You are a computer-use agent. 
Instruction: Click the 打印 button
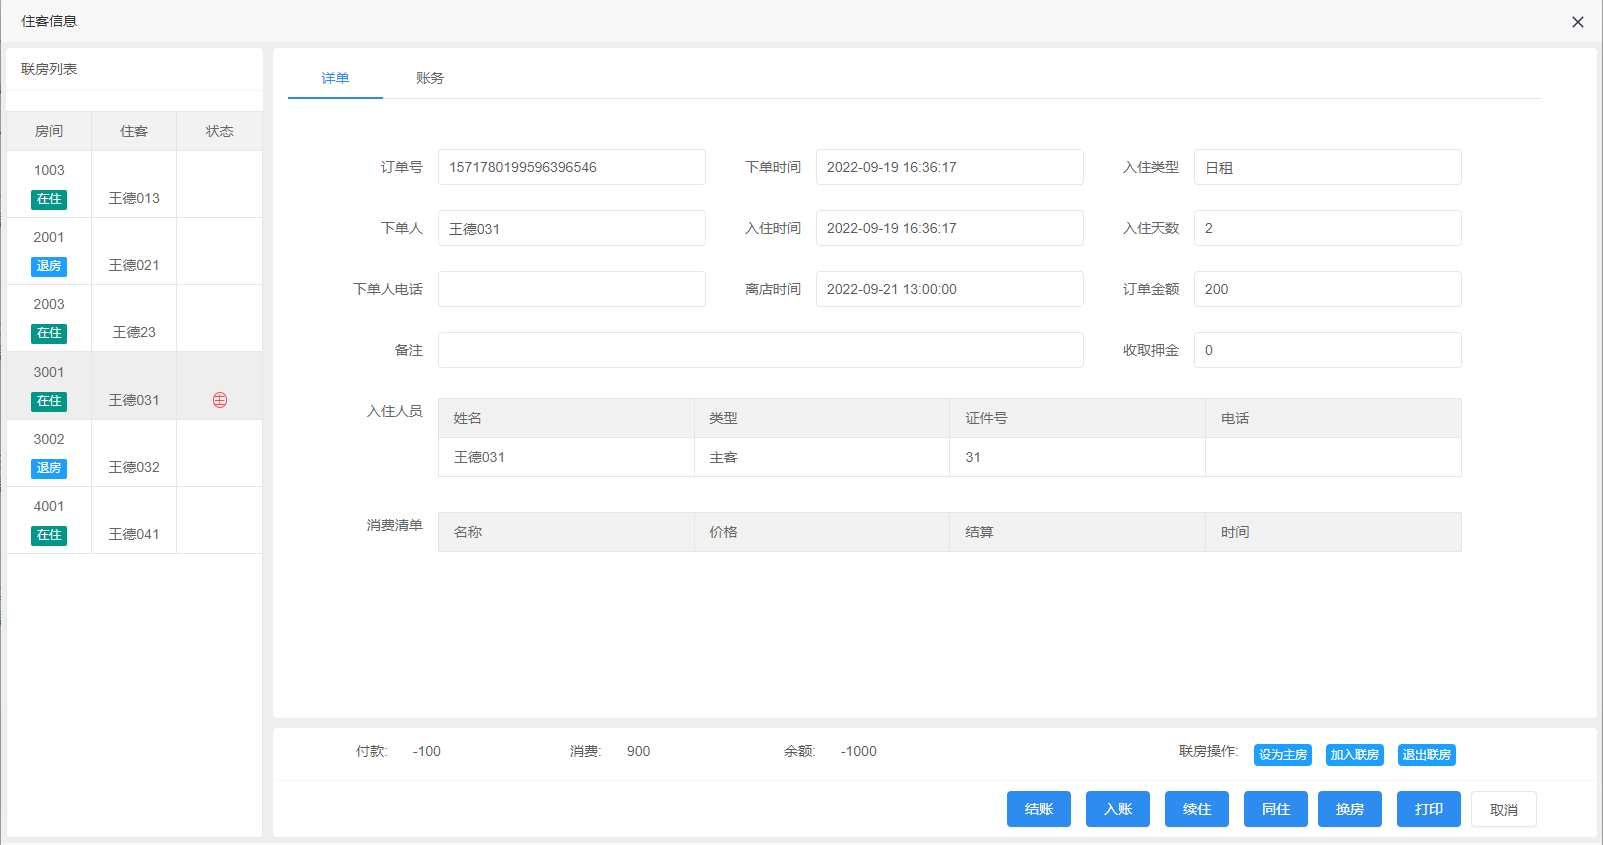click(x=1429, y=809)
